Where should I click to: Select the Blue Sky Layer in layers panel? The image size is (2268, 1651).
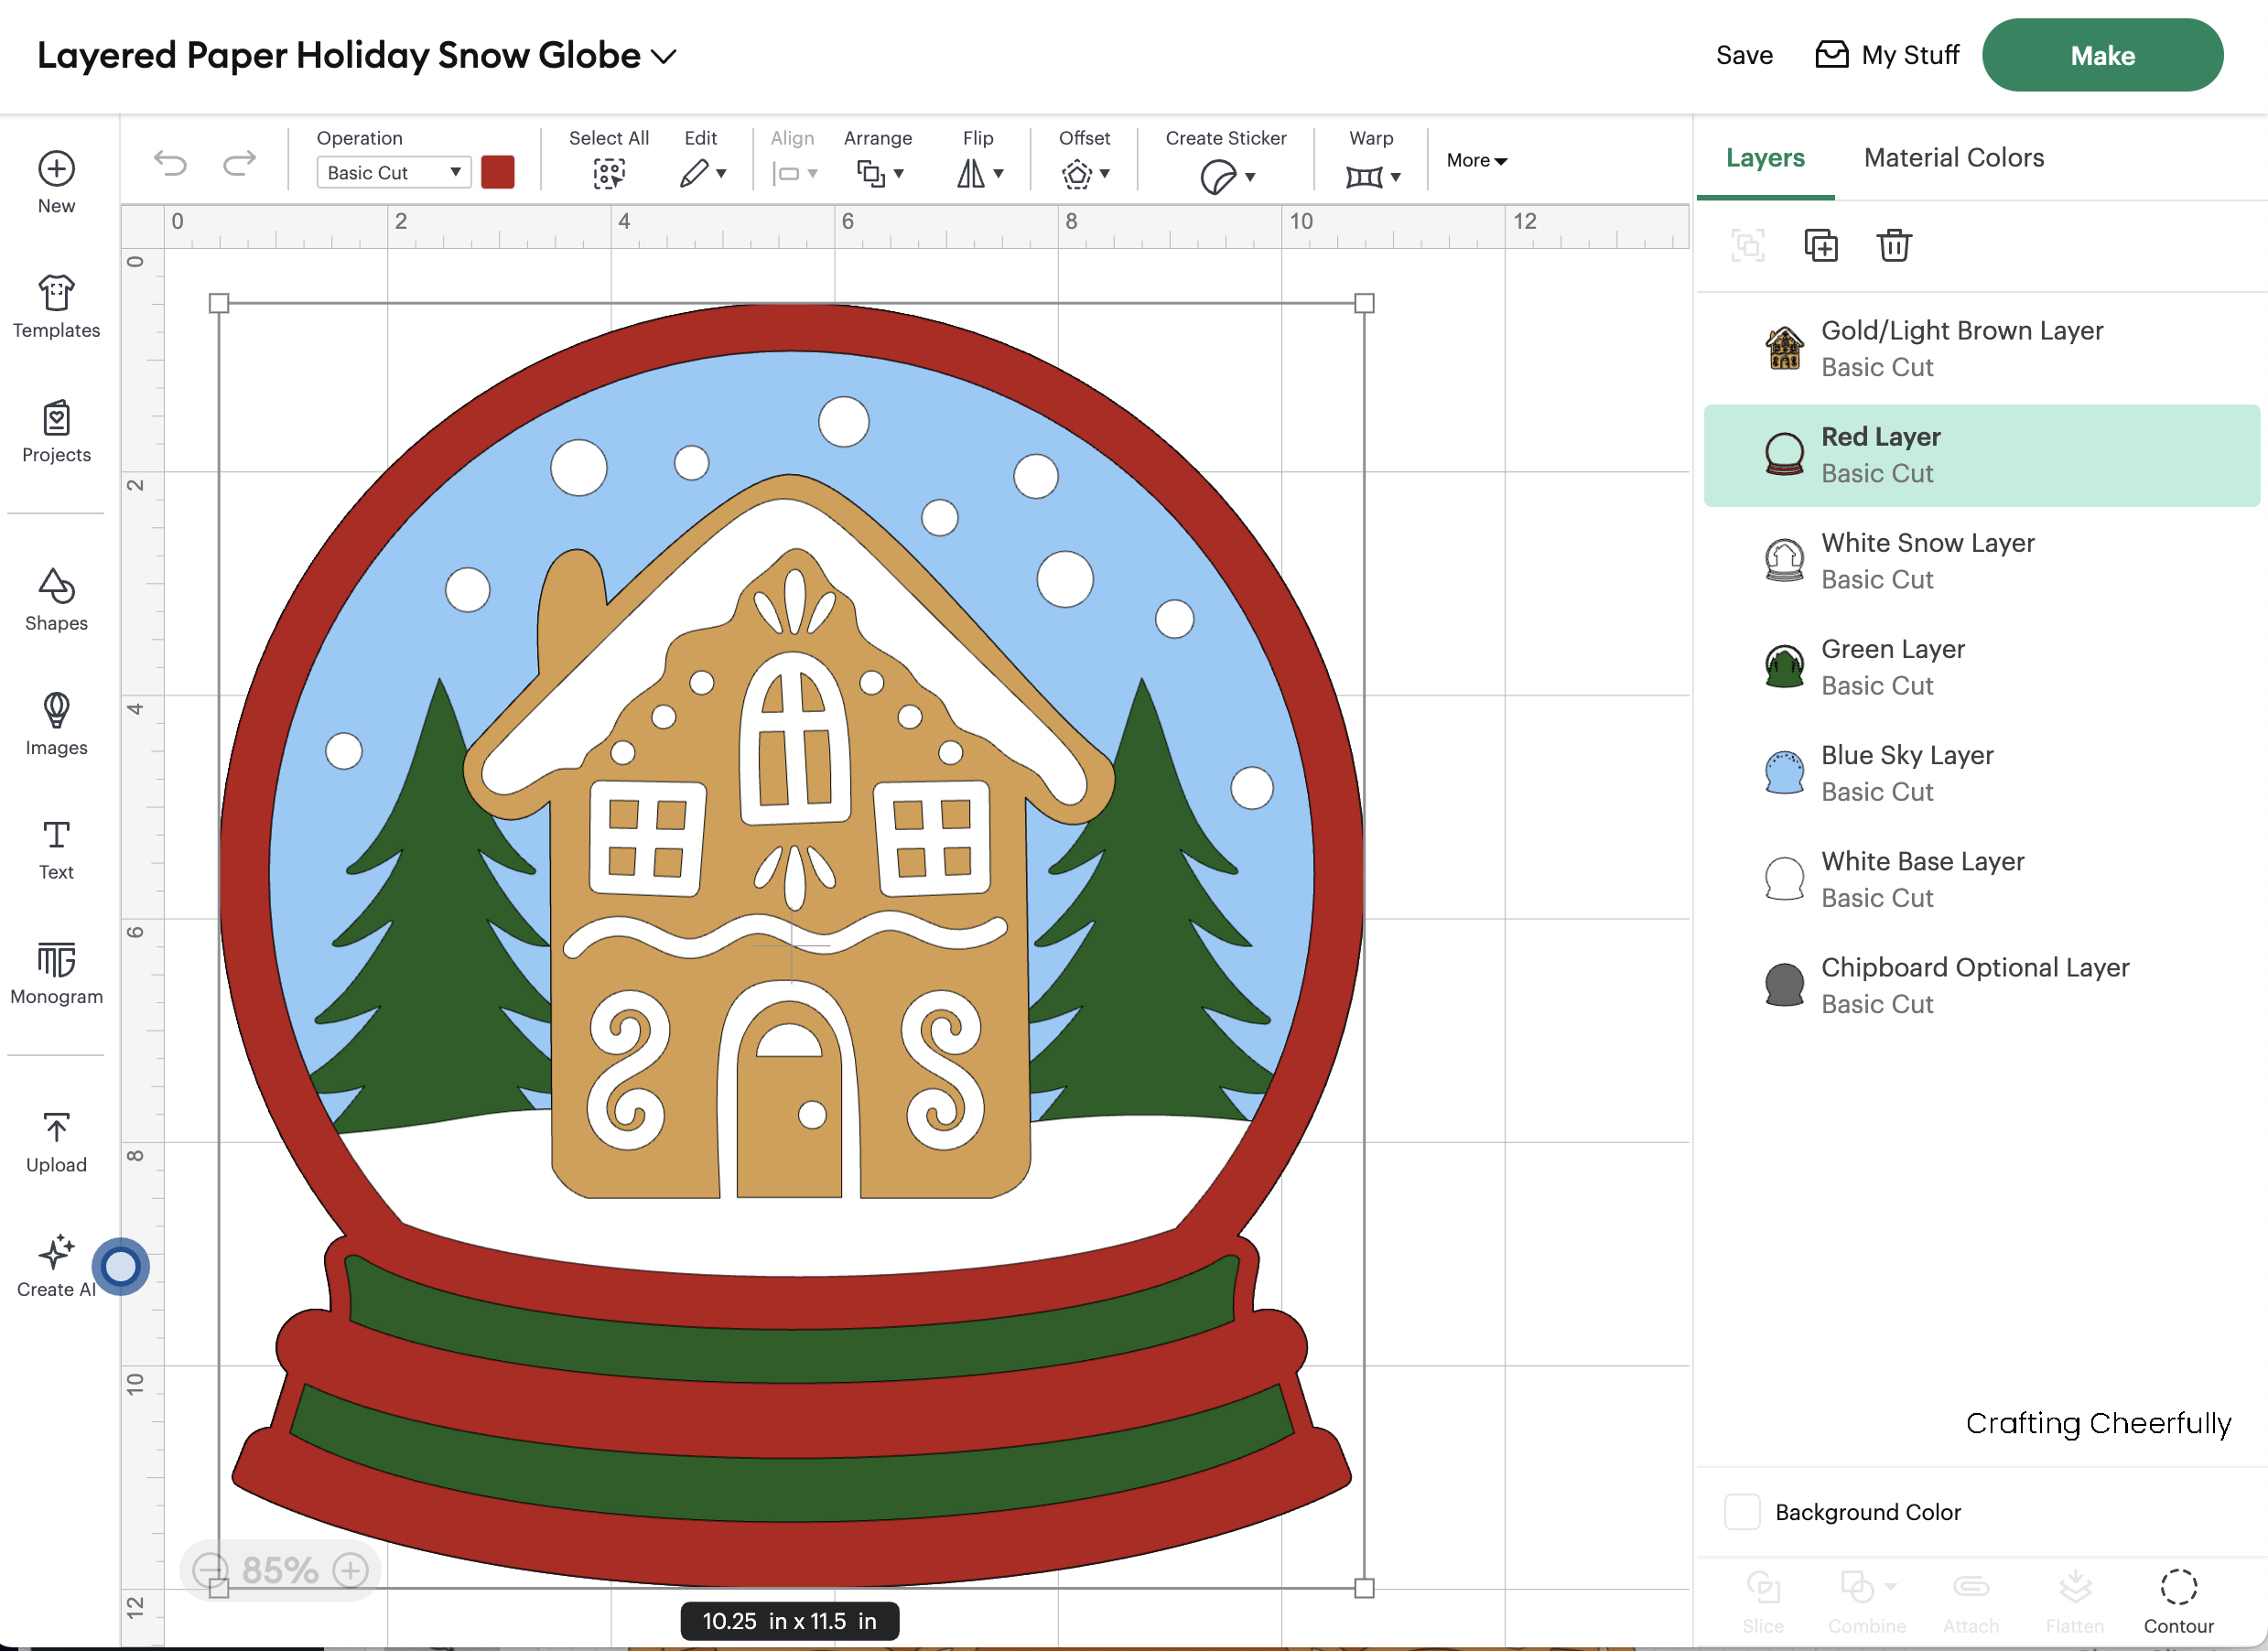(x=1907, y=772)
